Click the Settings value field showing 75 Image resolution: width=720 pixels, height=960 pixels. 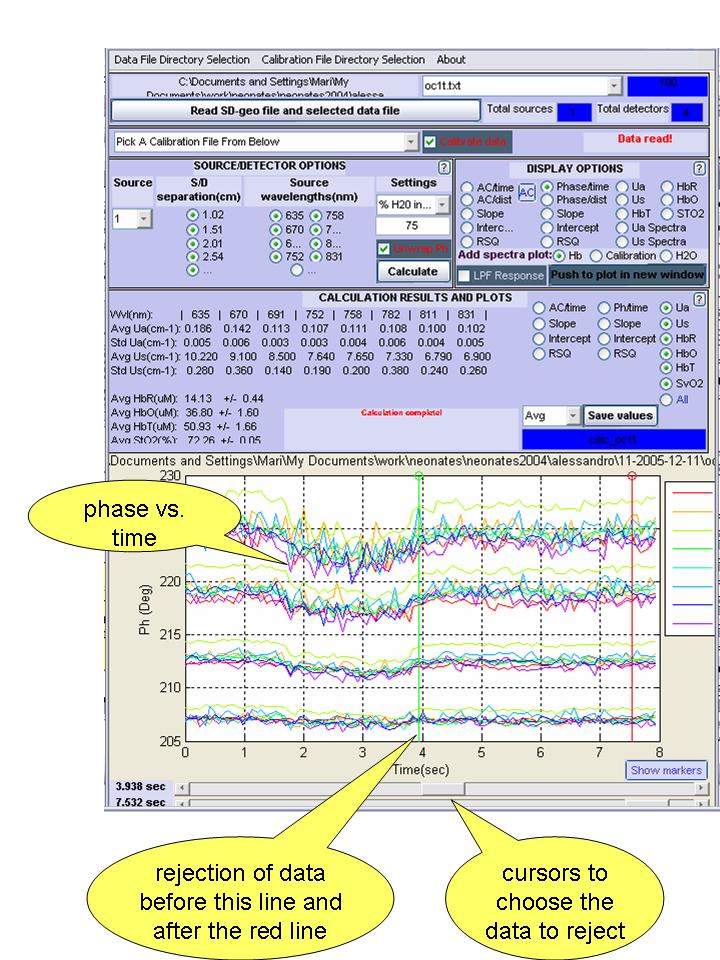pyautogui.click(x=413, y=226)
